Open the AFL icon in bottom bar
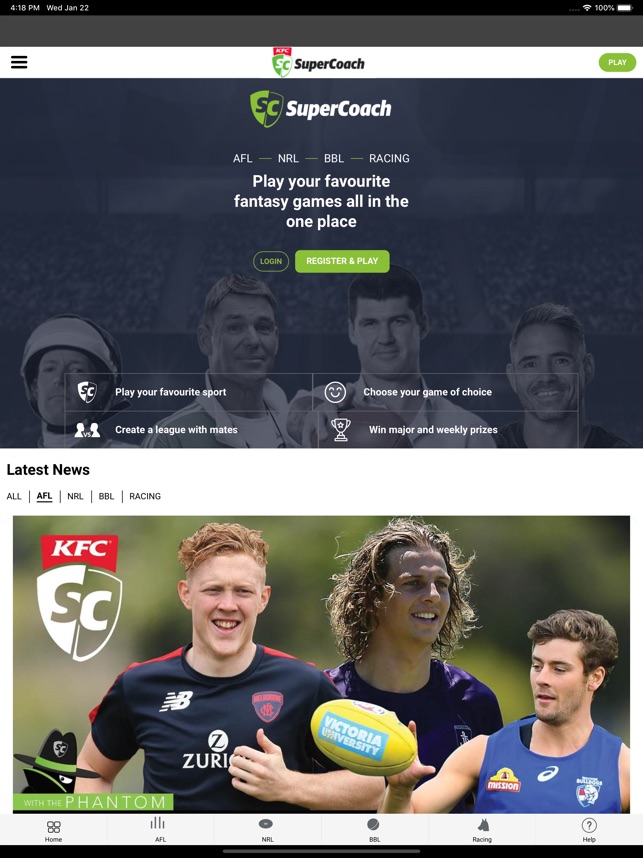This screenshot has height=858, width=643. click(x=158, y=823)
